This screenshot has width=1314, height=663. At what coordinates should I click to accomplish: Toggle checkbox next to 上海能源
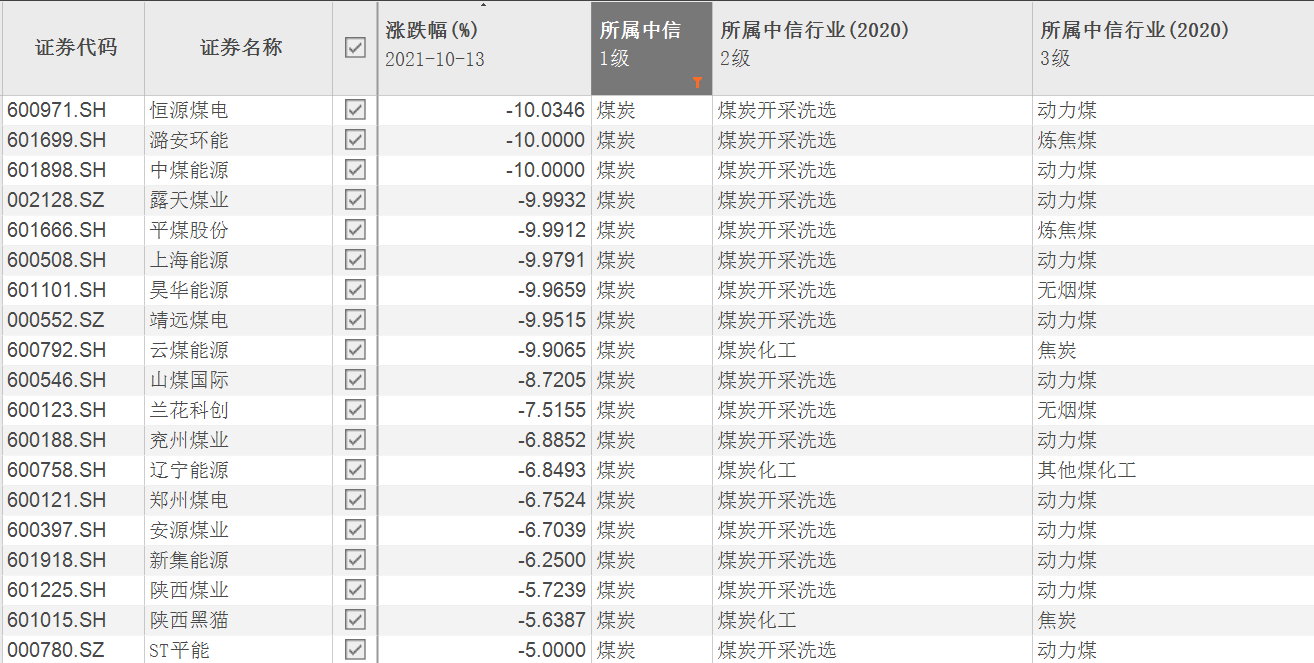point(355,260)
